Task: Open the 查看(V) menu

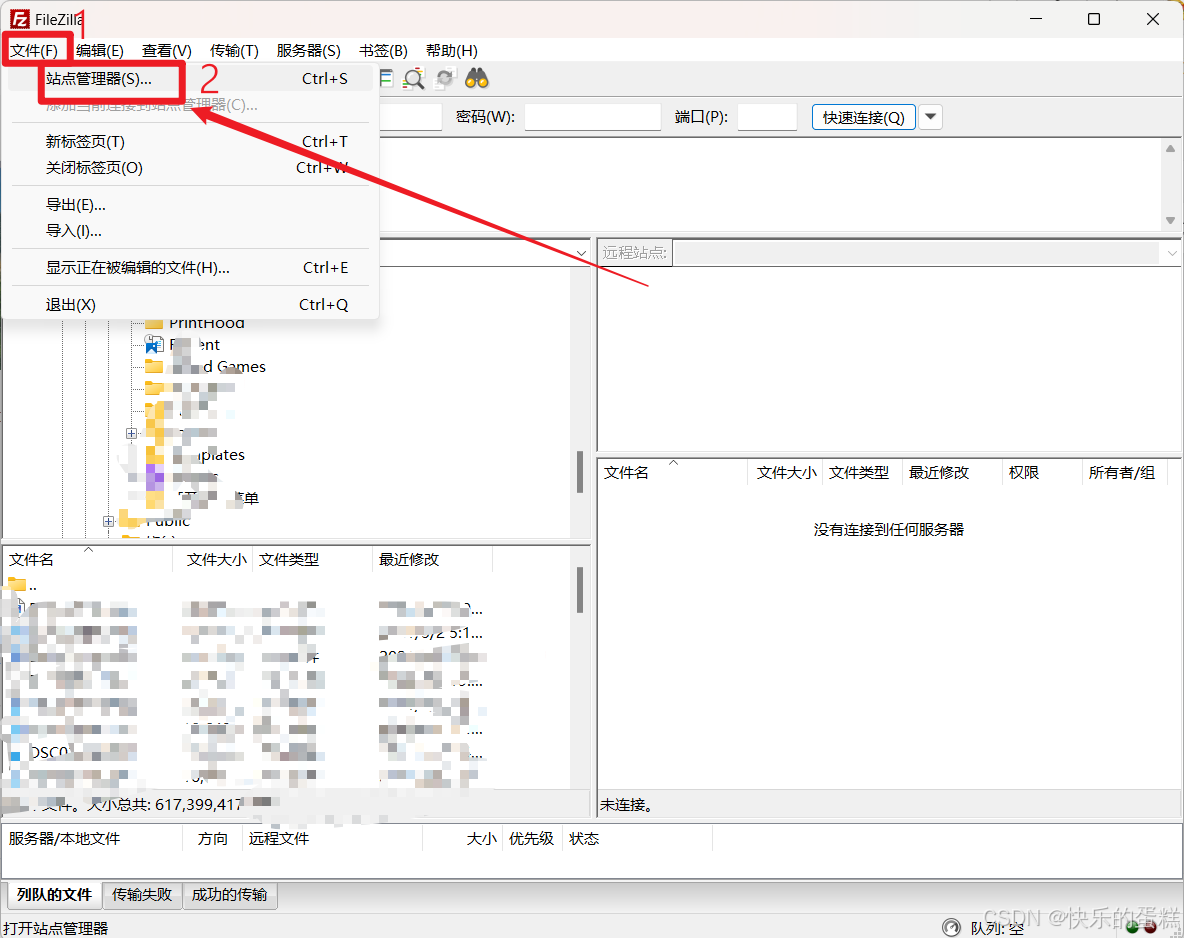Action: (167, 51)
